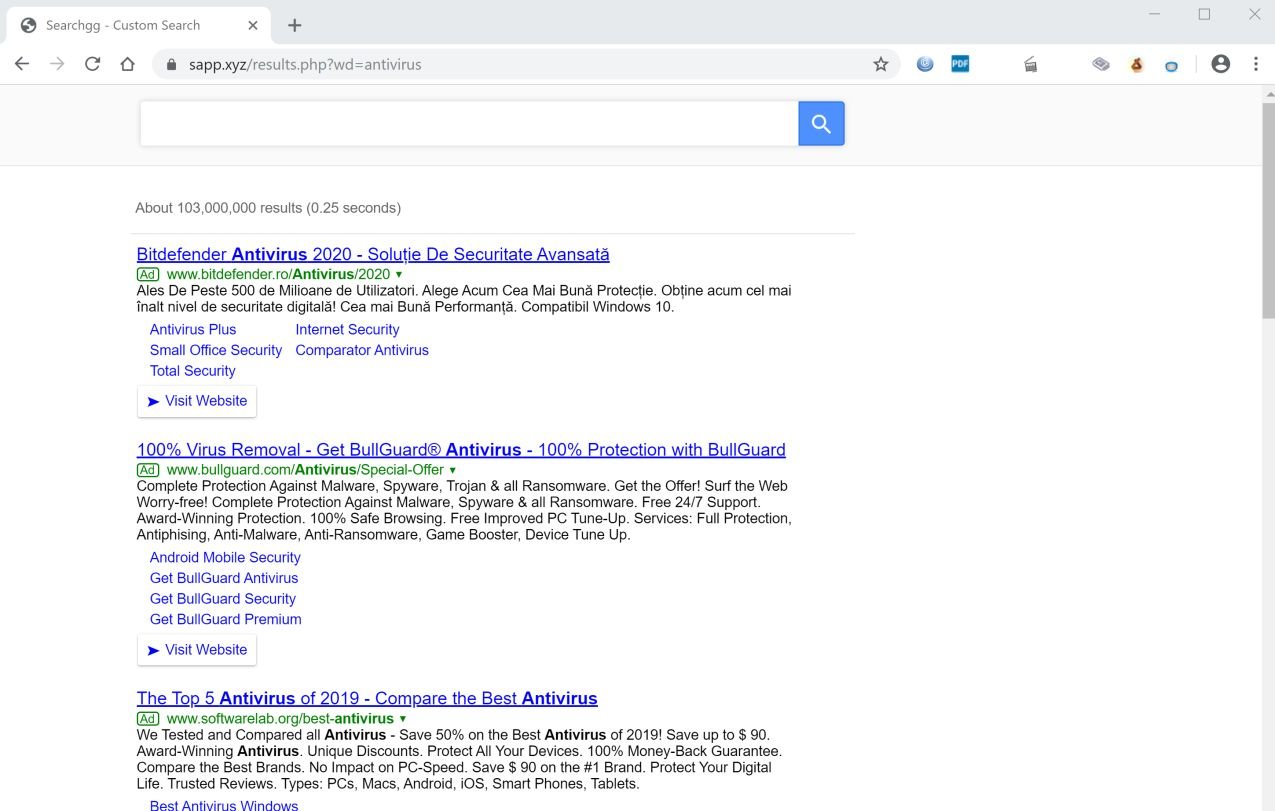This screenshot has height=811, width=1275.
Task: Open the 100% Virus Removal BullGuard ad title
Action: point(461,449)
